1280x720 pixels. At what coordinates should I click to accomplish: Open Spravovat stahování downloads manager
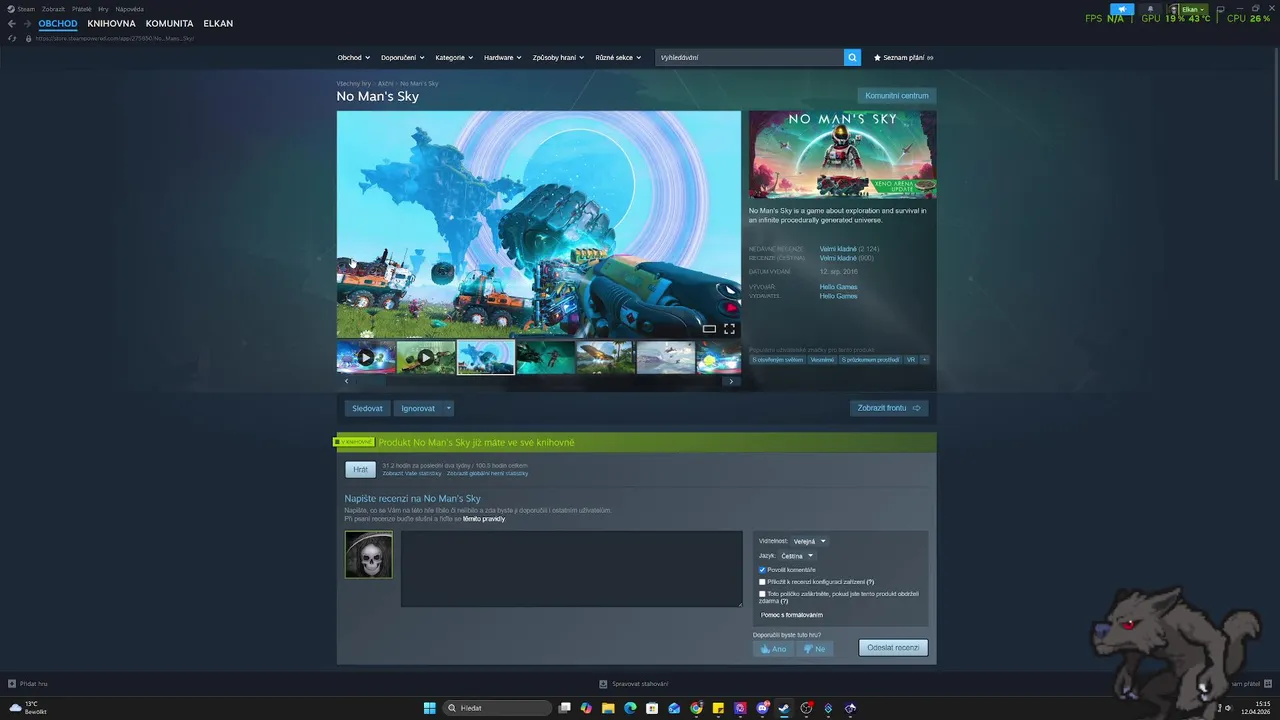634,684
